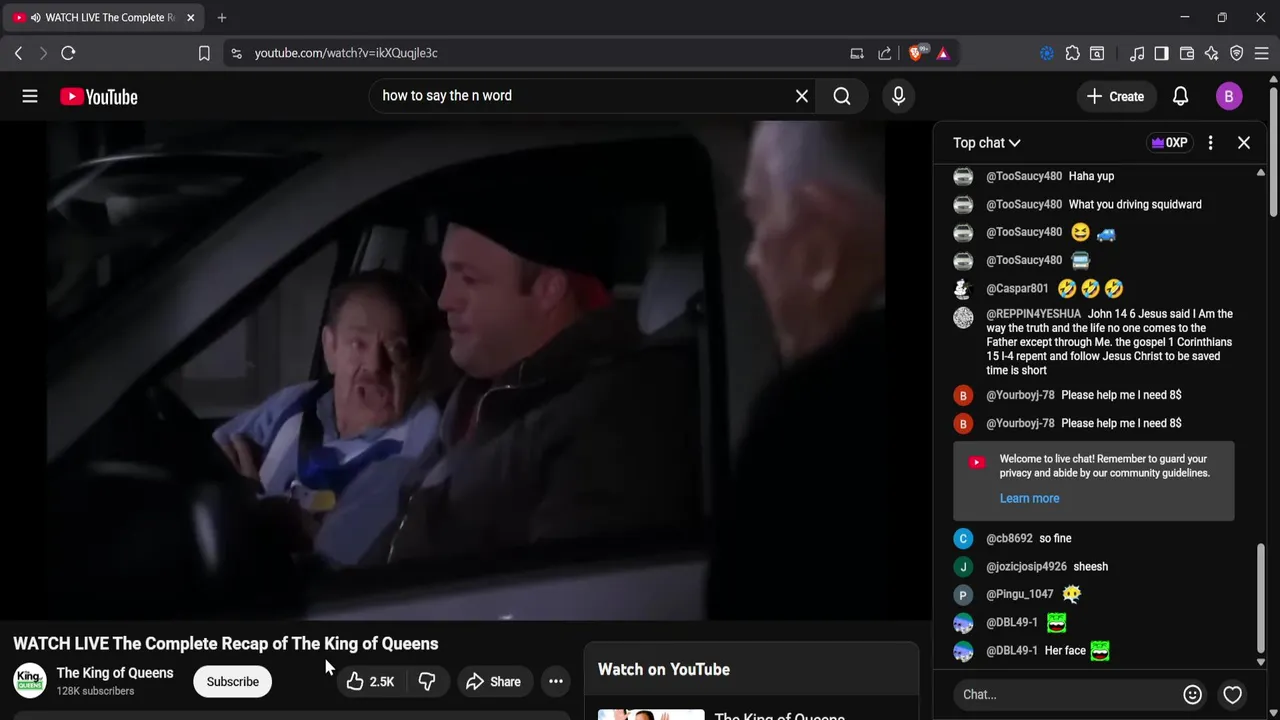Click the @DBL49-1 'Her face' message
Image resolution: width=1280 pixels, height=720 pixels.
(x=1065, y=650)
